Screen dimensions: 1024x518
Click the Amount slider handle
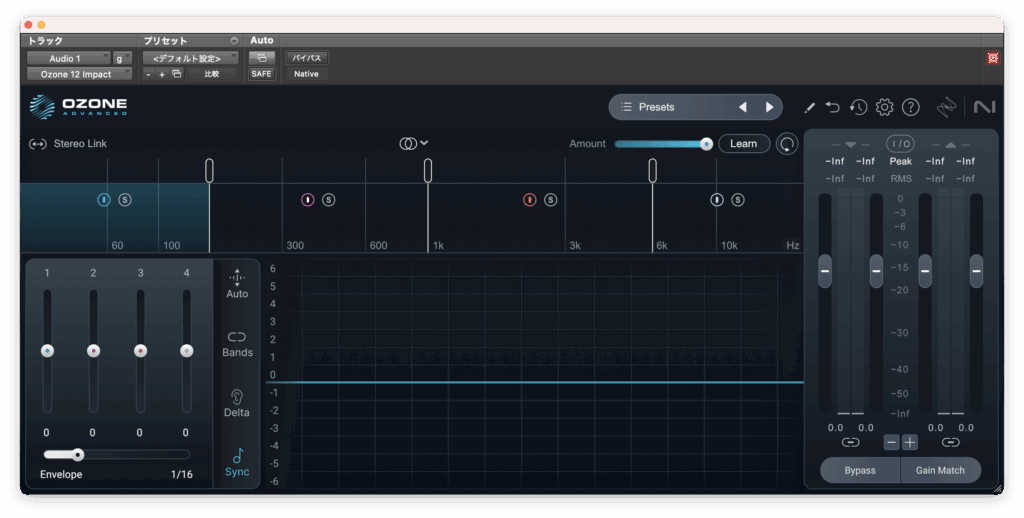pyautogui.click(x=706, y=144)
